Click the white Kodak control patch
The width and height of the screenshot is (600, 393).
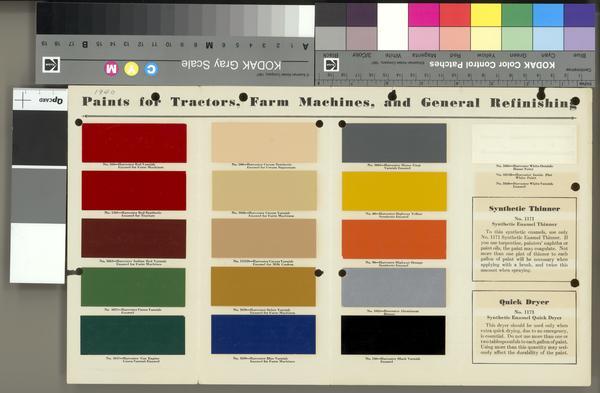(393, 27)
